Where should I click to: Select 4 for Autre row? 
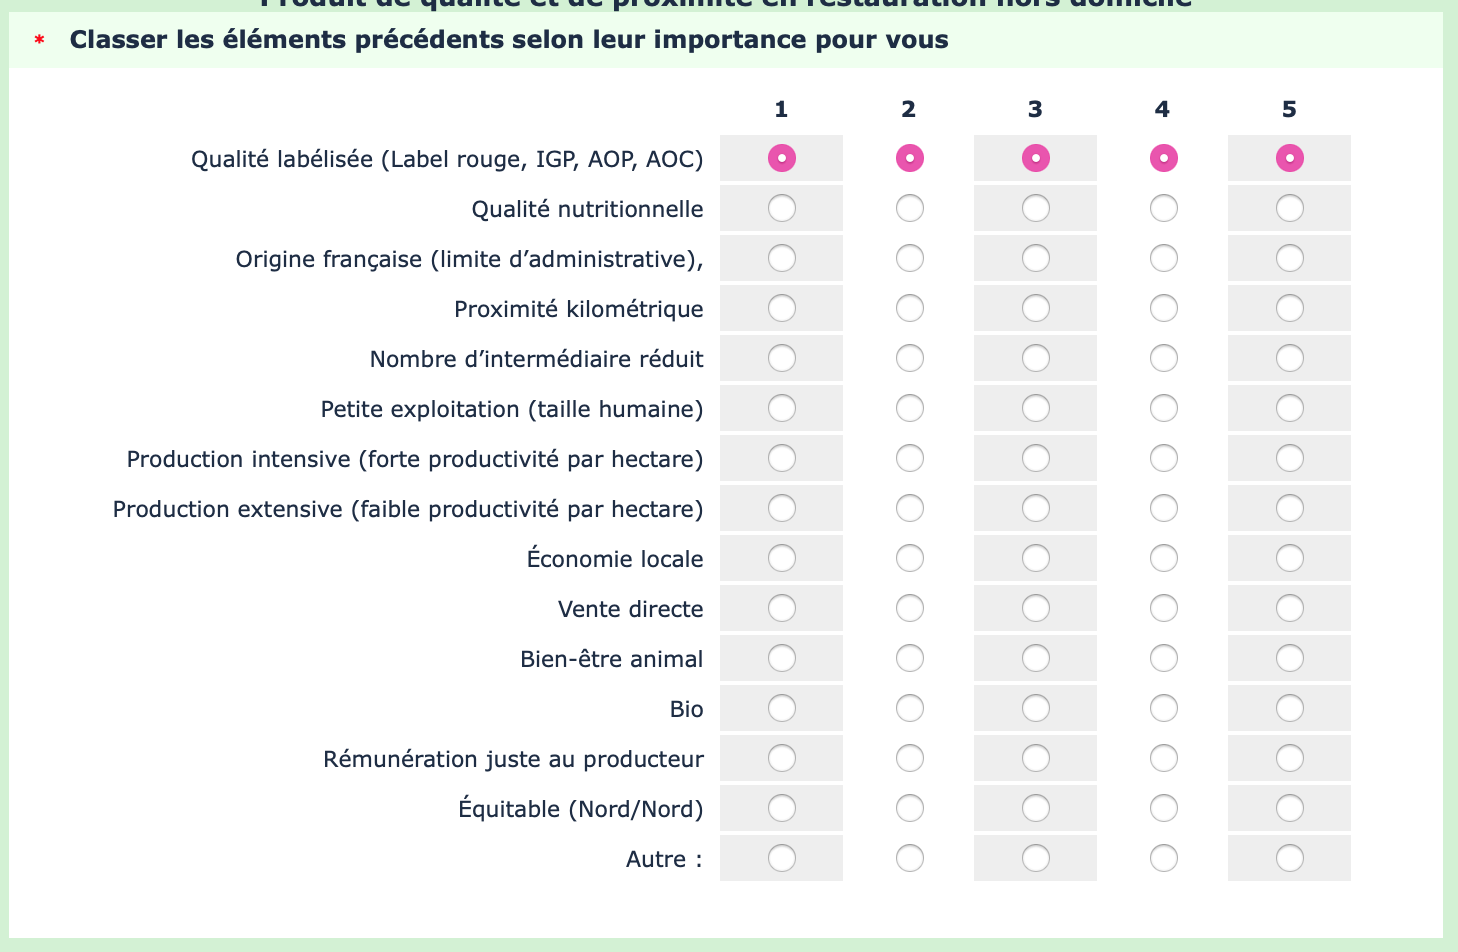point(1164,858)
